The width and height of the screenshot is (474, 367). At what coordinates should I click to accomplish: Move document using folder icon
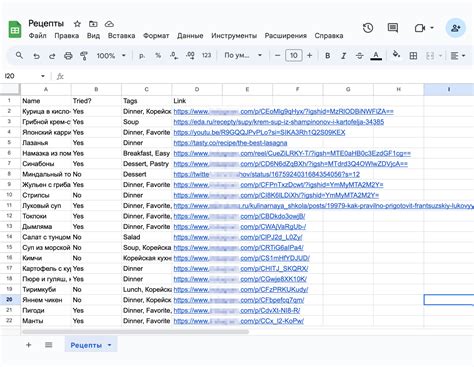point(93,24)
